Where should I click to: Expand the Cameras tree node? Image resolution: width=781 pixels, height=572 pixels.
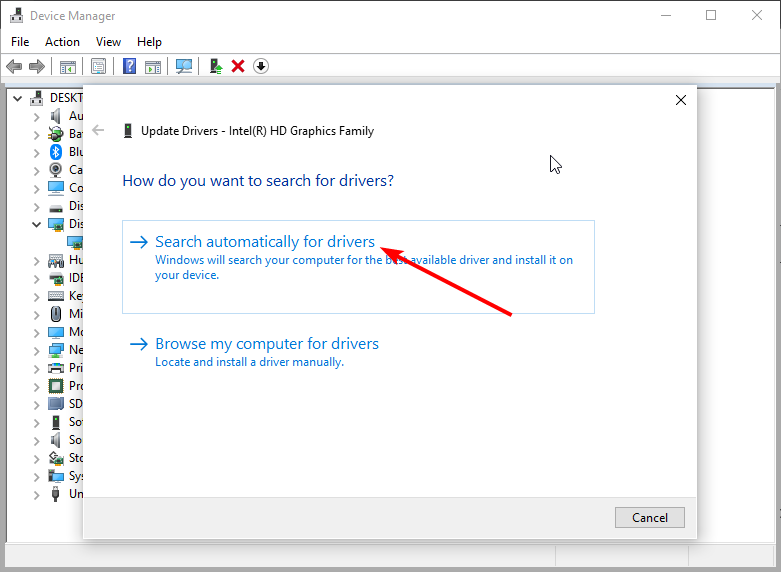pyautogui.click(x=36, y=171)
